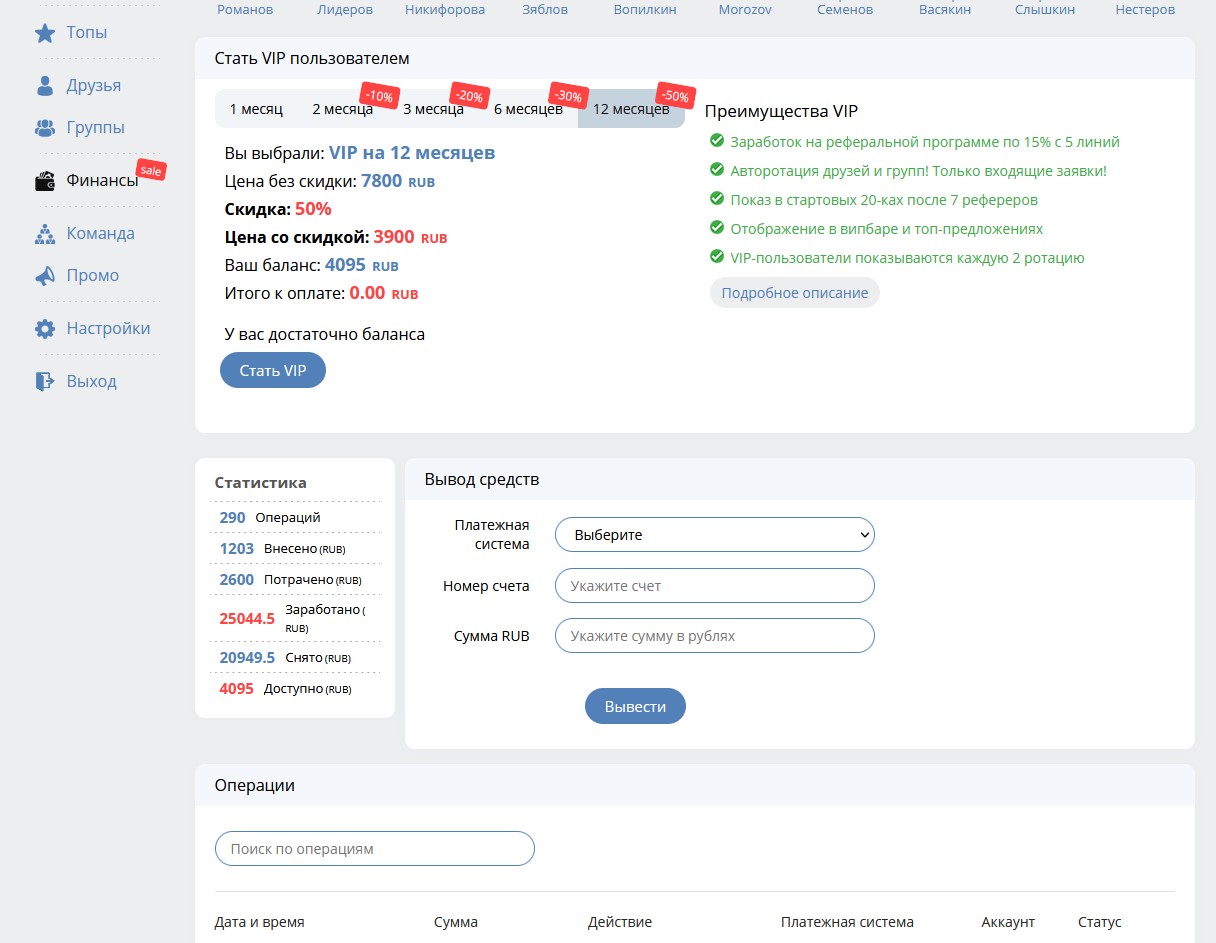Click the 1203 Внесено statistic
The width and height of the screenshot is (1216, 943).
click(296, 548)
